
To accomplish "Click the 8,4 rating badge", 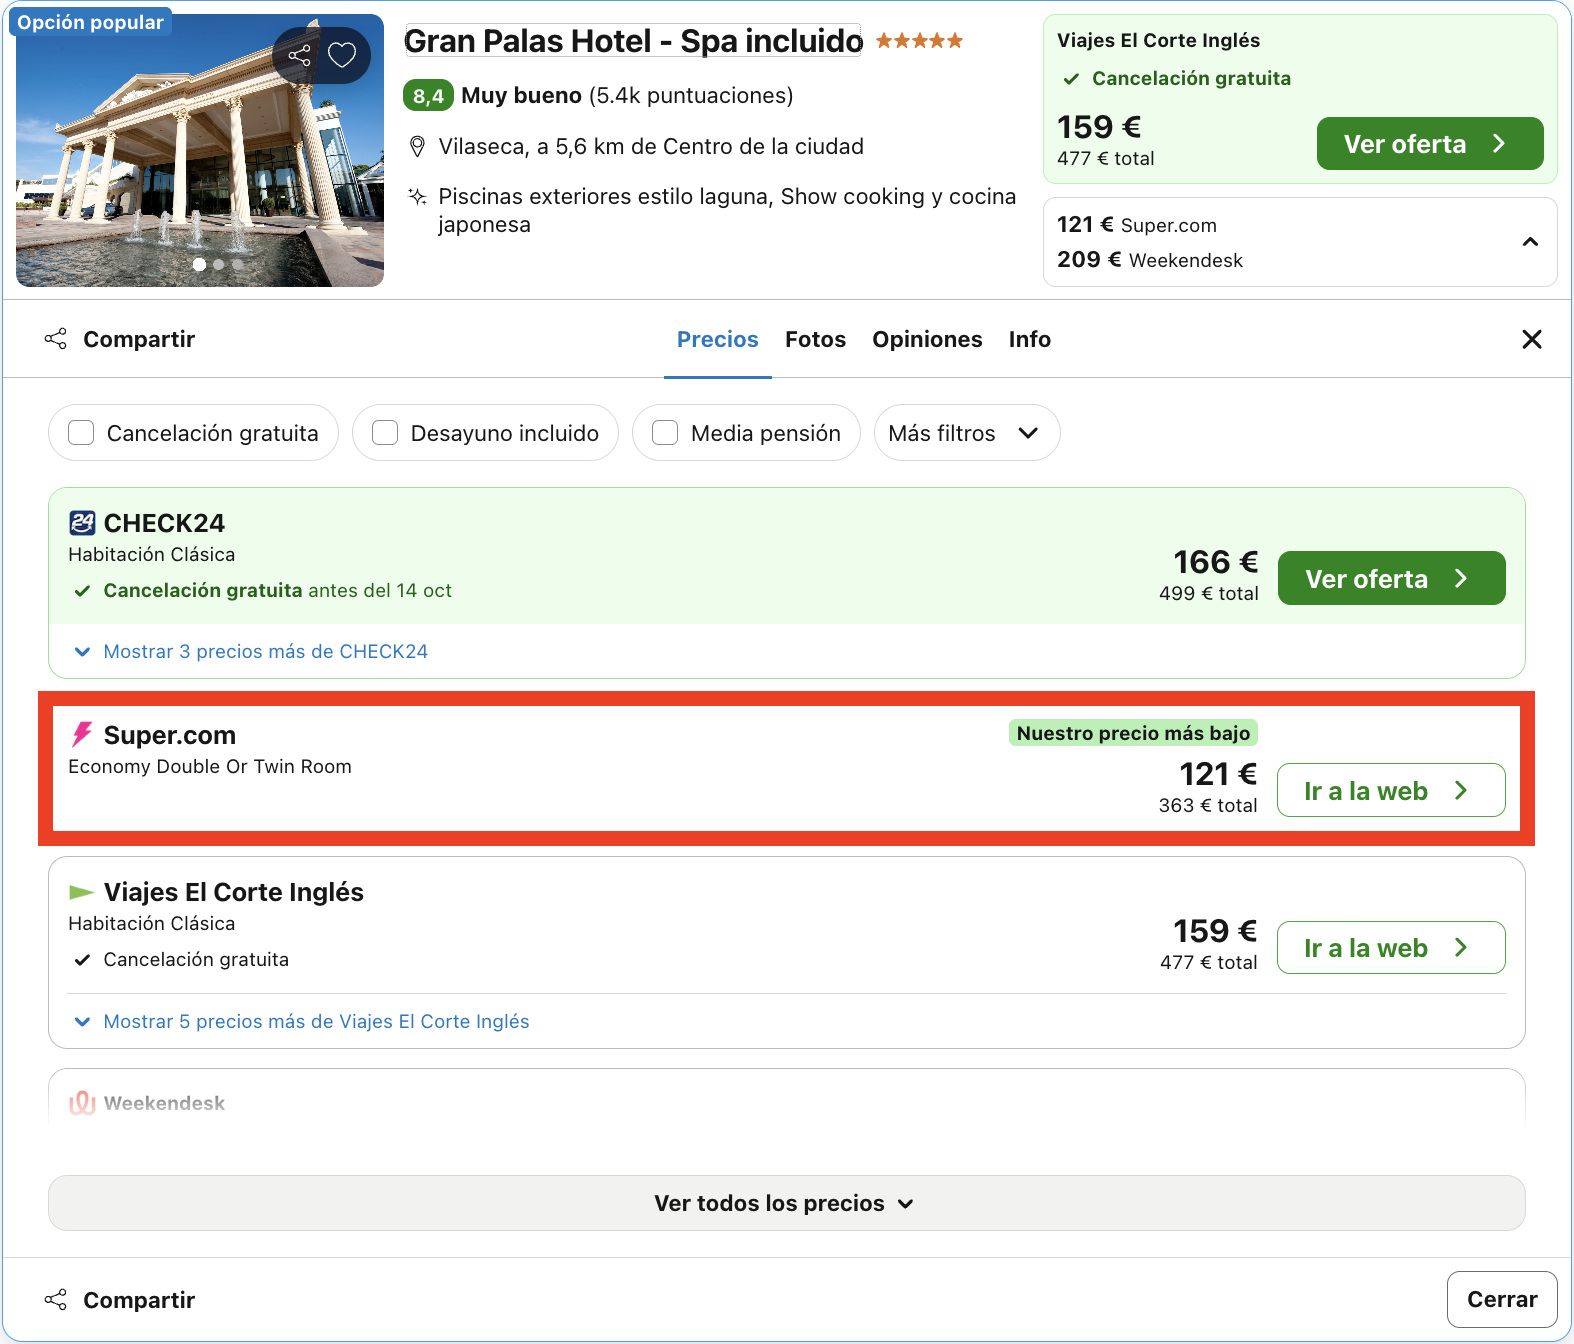I will pos(428,96).
